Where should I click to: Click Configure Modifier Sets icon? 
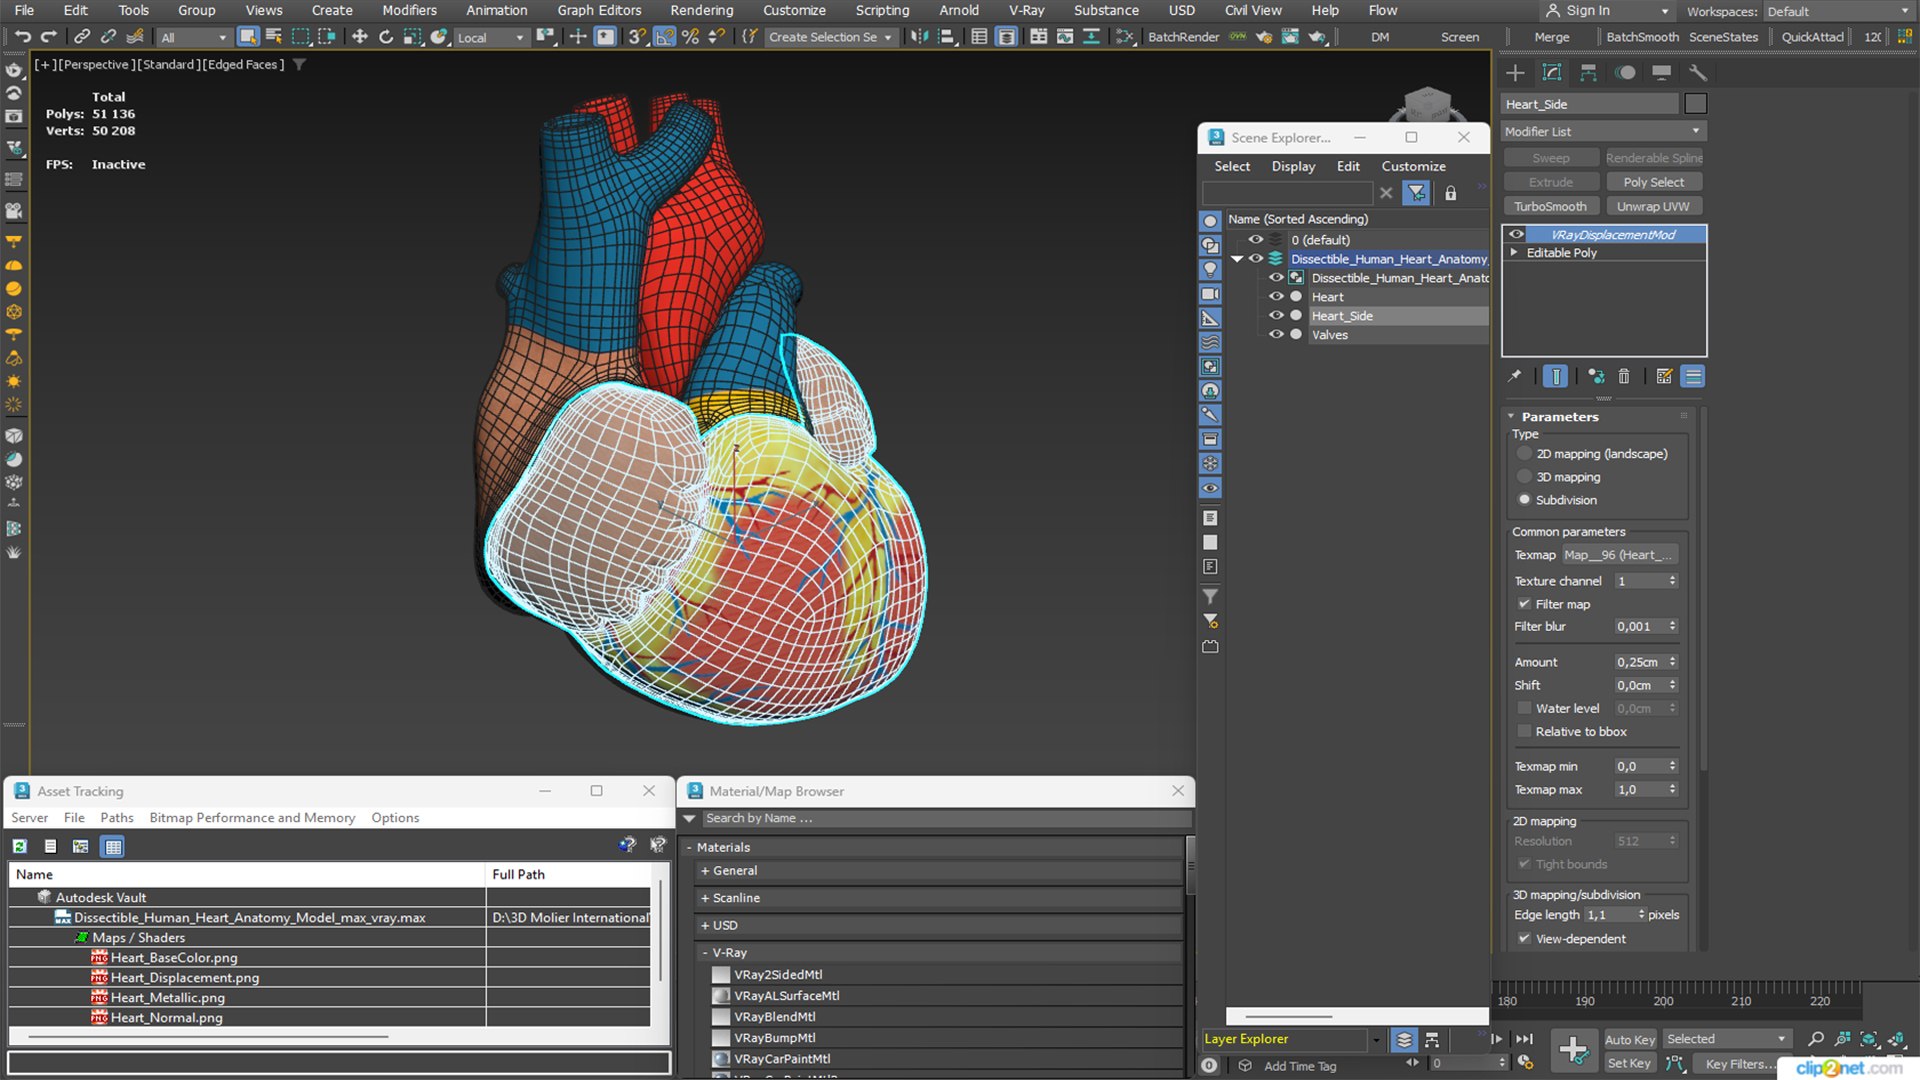1664,376
